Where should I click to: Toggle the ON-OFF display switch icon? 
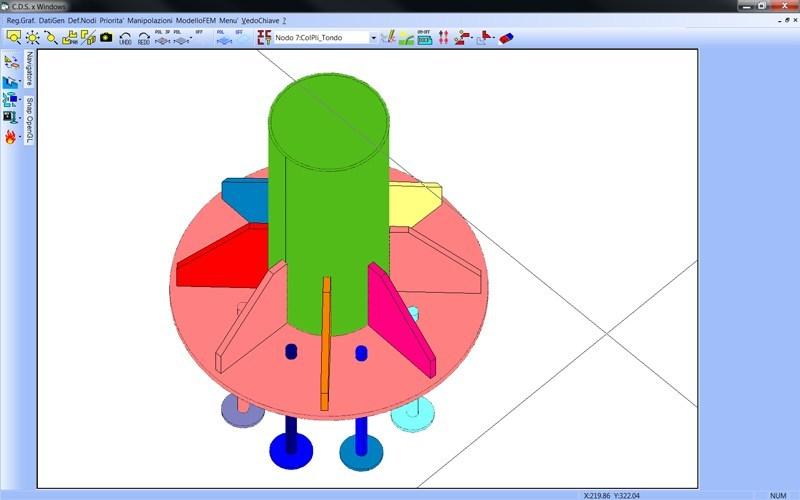[x=424, y=37]
